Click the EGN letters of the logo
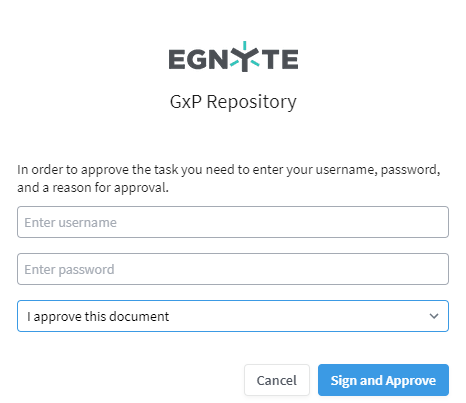 tap(198, 59)
